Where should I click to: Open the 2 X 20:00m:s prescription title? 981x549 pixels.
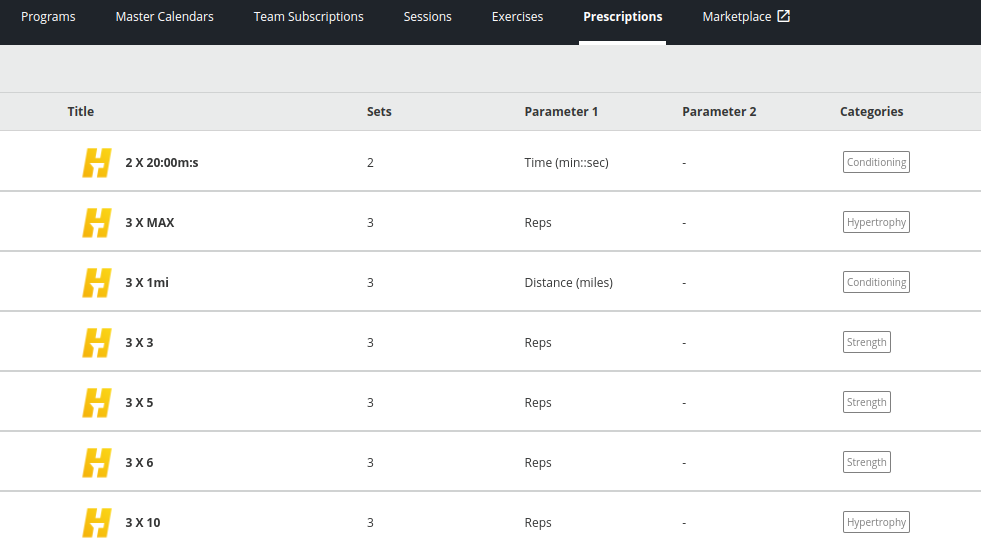coord(162,163)
